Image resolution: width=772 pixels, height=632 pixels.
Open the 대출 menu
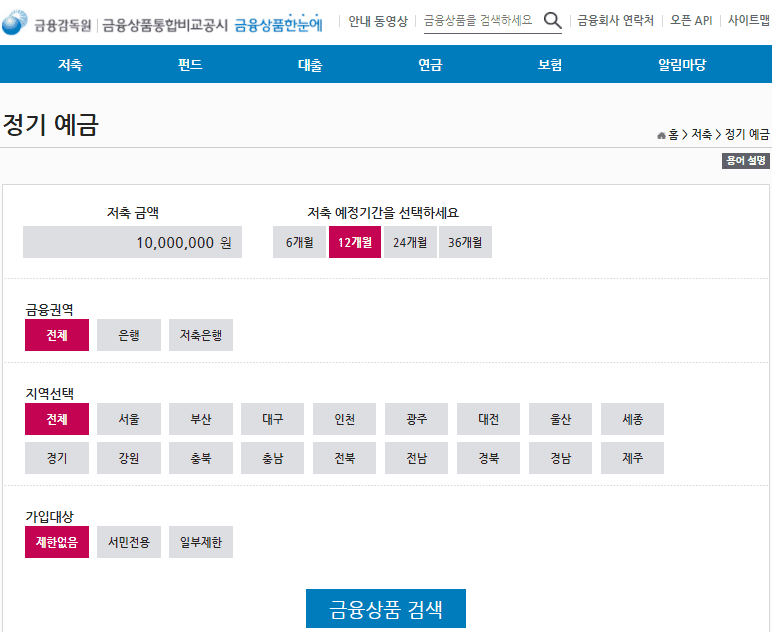pos(310,65)
